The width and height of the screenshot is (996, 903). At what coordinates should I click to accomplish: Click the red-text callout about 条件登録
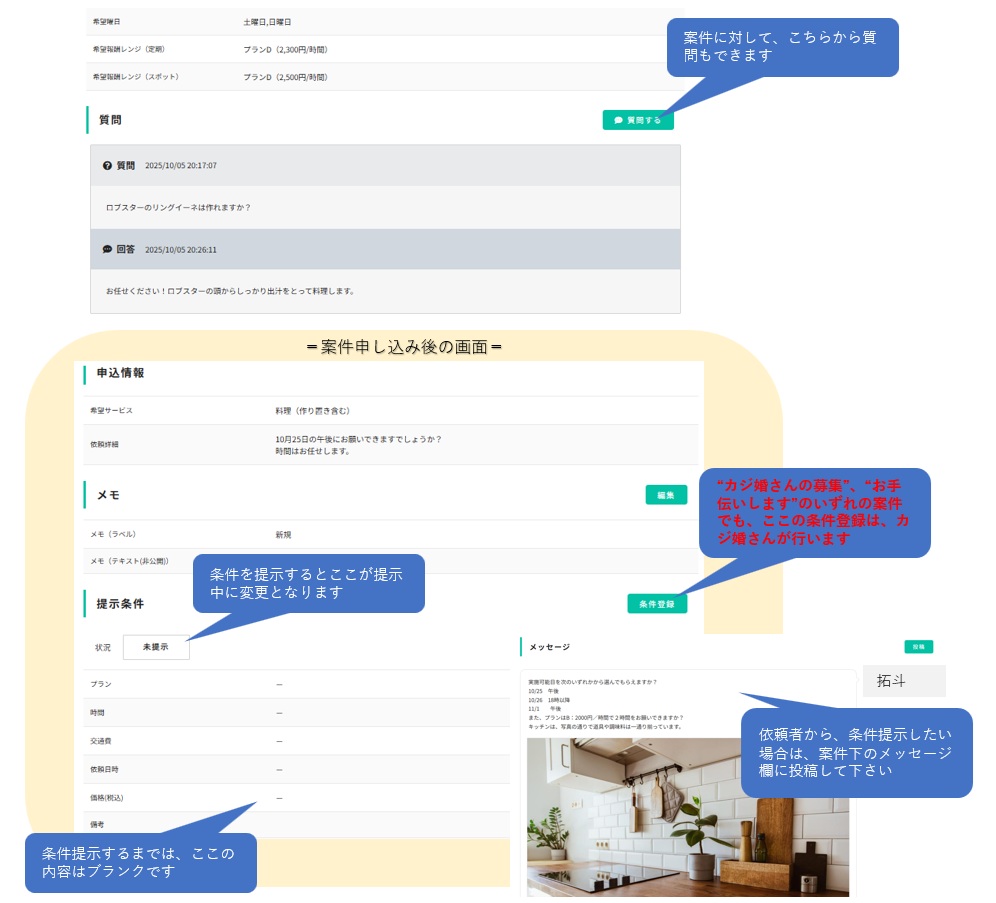(x=814, y=511)
